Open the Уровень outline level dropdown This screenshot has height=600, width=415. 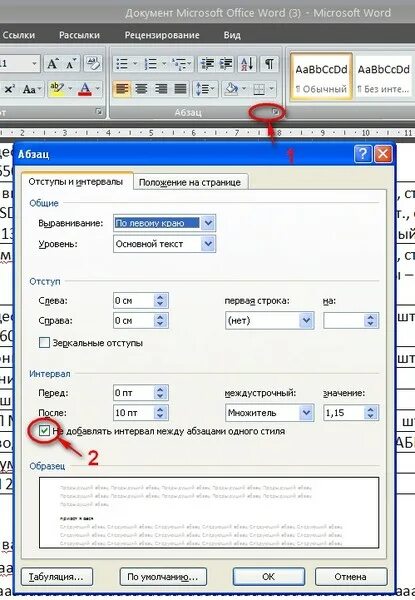click(x=208, y=244)
